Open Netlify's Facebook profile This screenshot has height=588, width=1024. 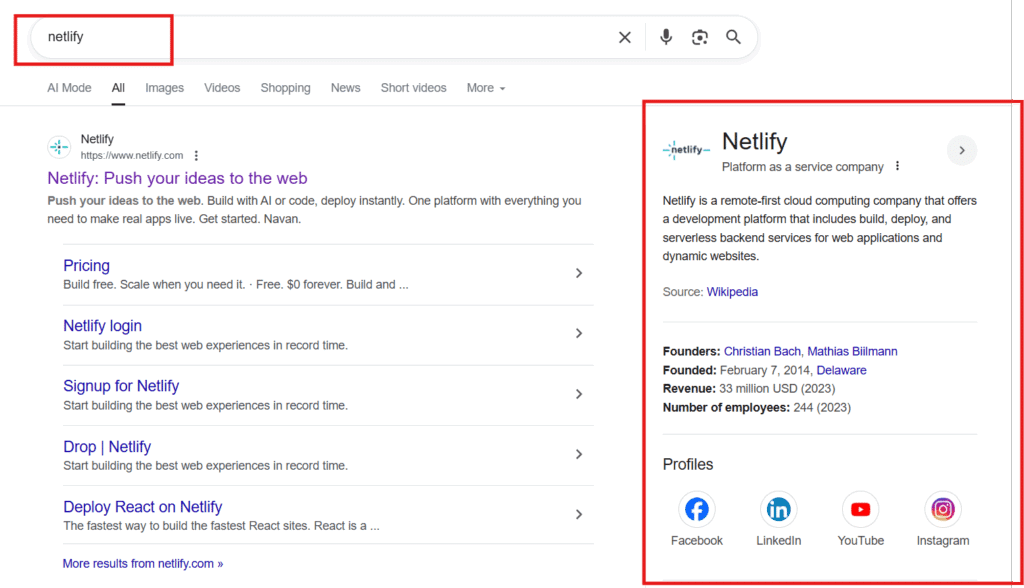click(696, 509)
